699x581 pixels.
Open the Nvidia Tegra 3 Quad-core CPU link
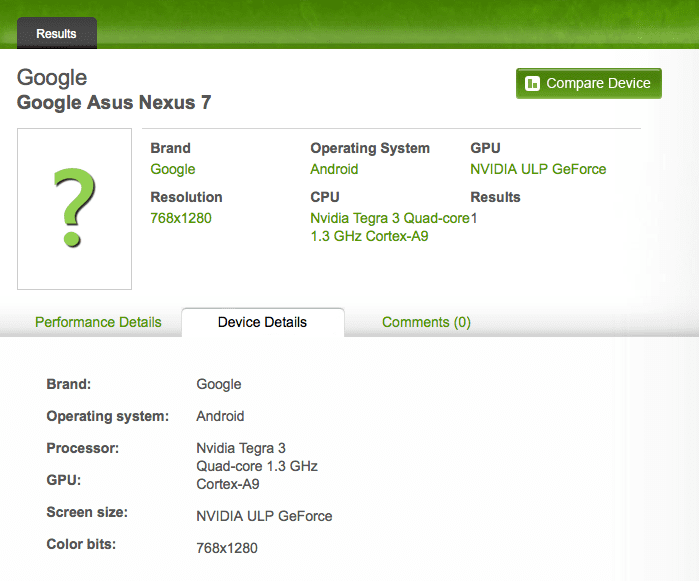coord(390,227)
